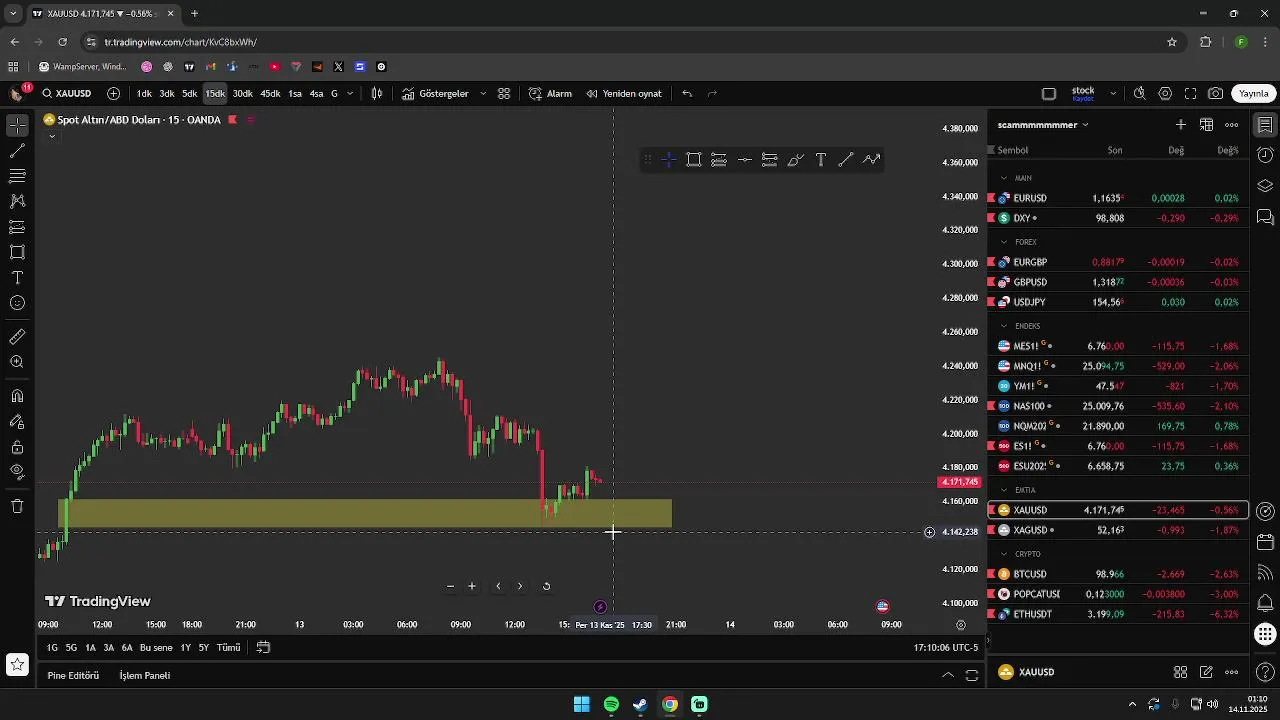Viewport: 1280px width, 720px height.
Task: Open the forecasting and measurement tools
Action: 17,227
